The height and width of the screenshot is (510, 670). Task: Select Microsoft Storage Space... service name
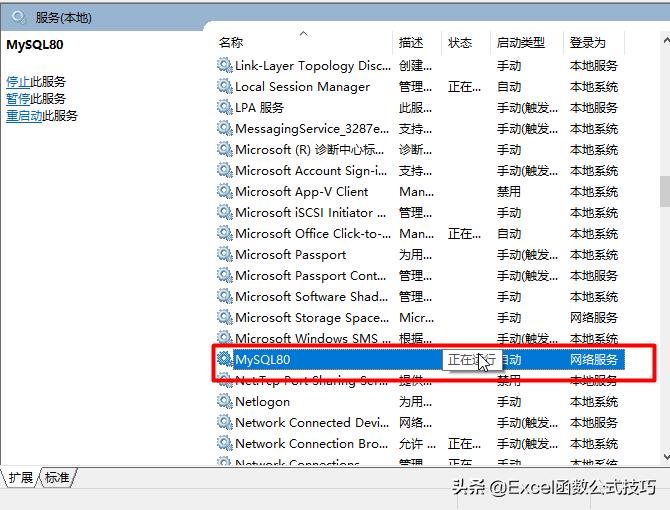pos(312,317)
